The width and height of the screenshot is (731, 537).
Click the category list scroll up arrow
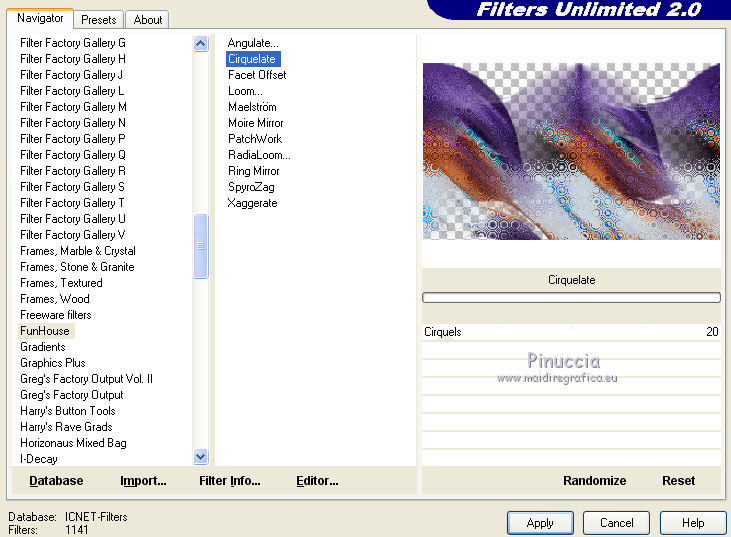(x=200, y=44)
